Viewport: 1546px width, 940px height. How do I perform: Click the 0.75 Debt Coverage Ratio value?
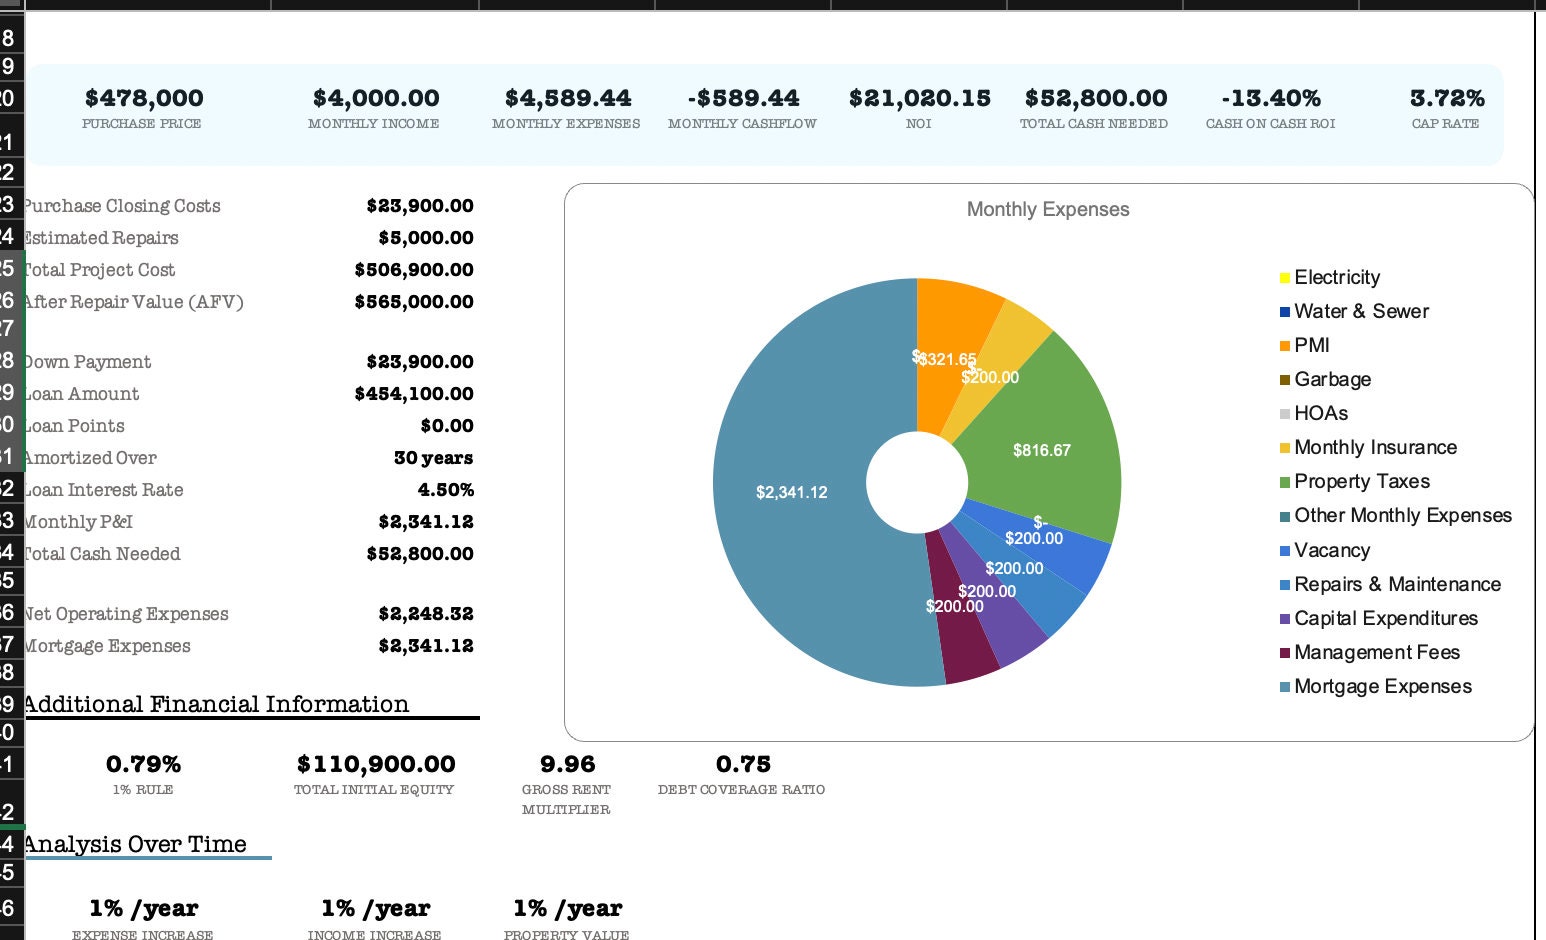click(744, 764)
